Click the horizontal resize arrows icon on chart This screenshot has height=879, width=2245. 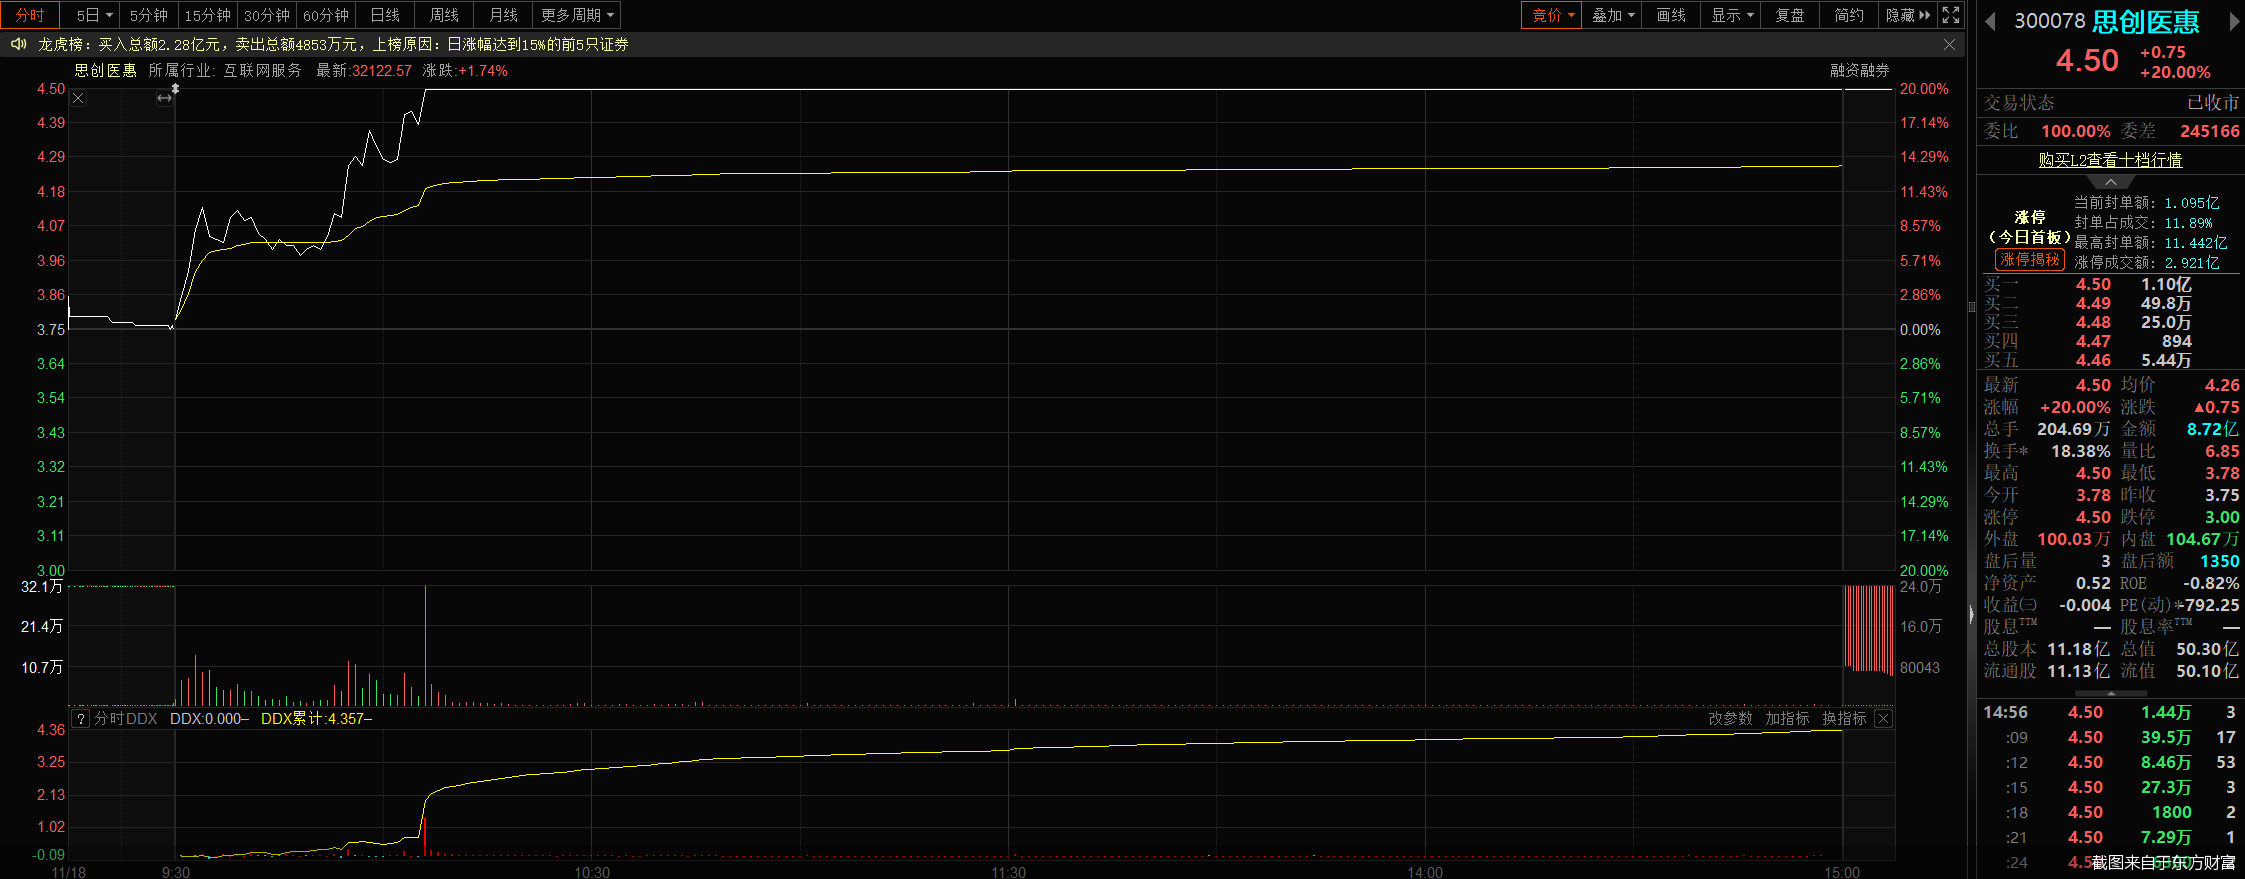point(165,98)
